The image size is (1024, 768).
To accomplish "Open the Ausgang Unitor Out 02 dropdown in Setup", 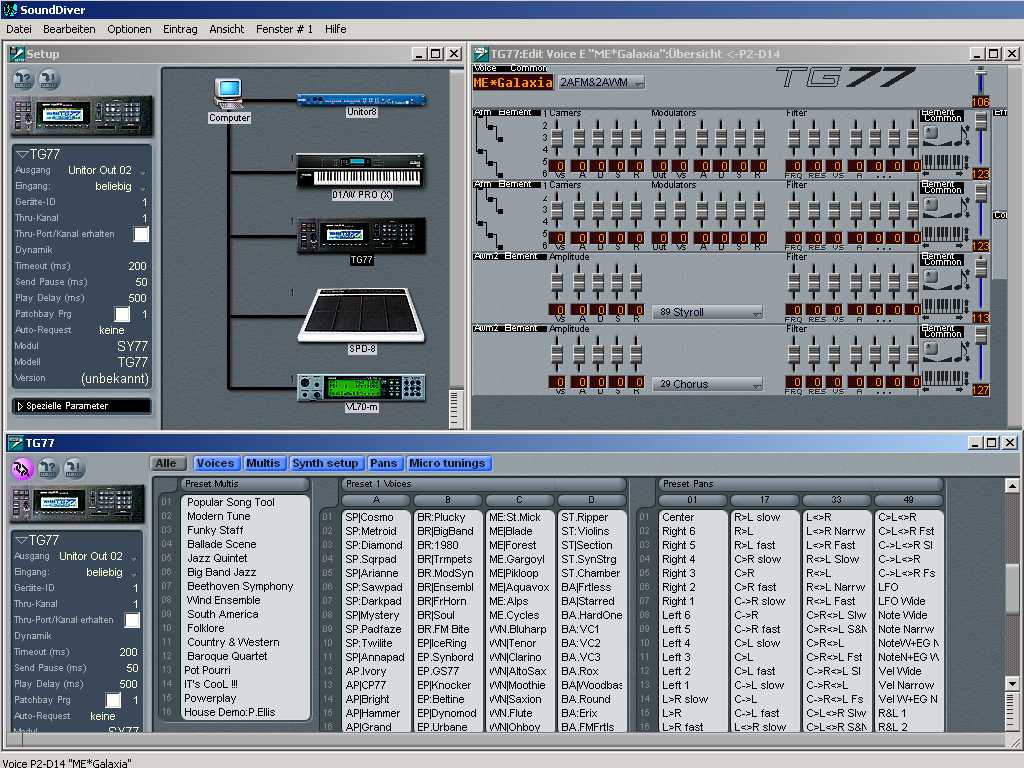I will point(105,170).
